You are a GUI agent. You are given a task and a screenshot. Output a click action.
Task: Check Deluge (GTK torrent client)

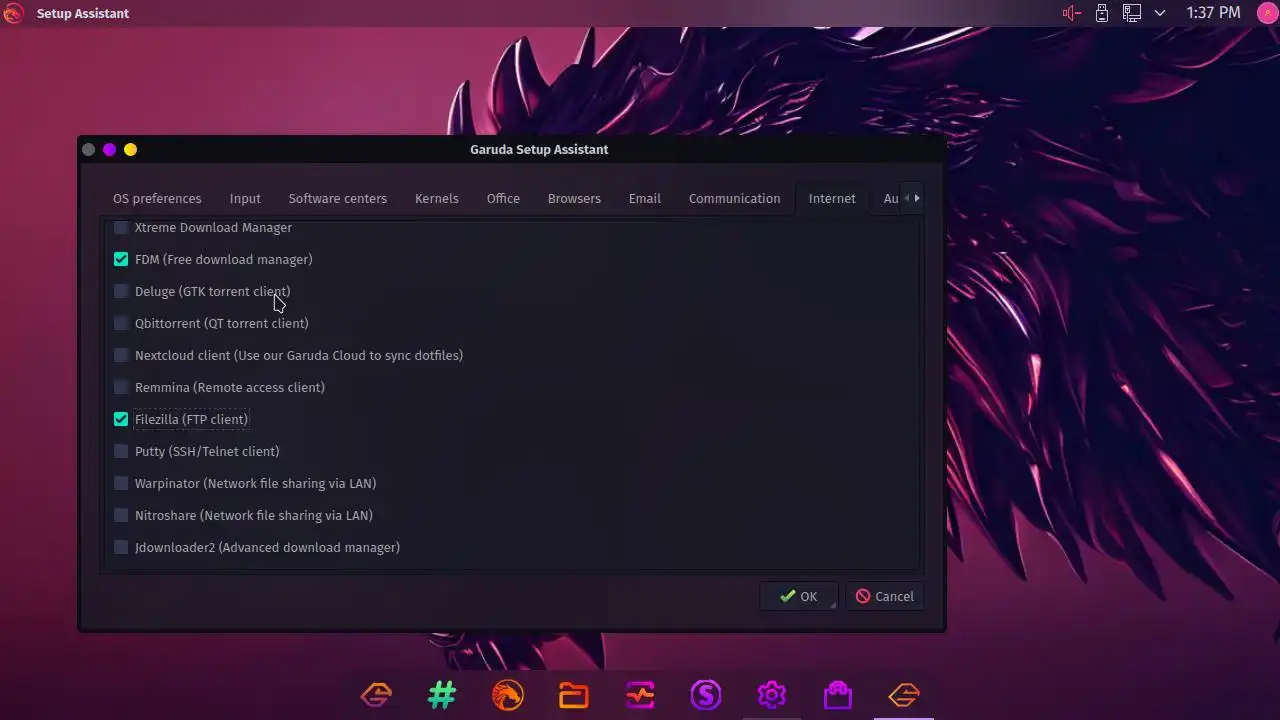point(121,291)
